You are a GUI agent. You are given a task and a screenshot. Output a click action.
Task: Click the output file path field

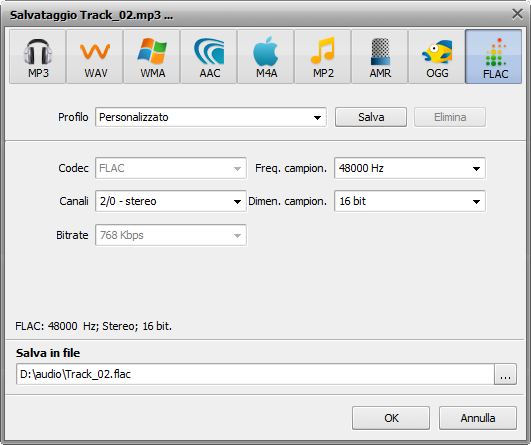pos(255,374)
